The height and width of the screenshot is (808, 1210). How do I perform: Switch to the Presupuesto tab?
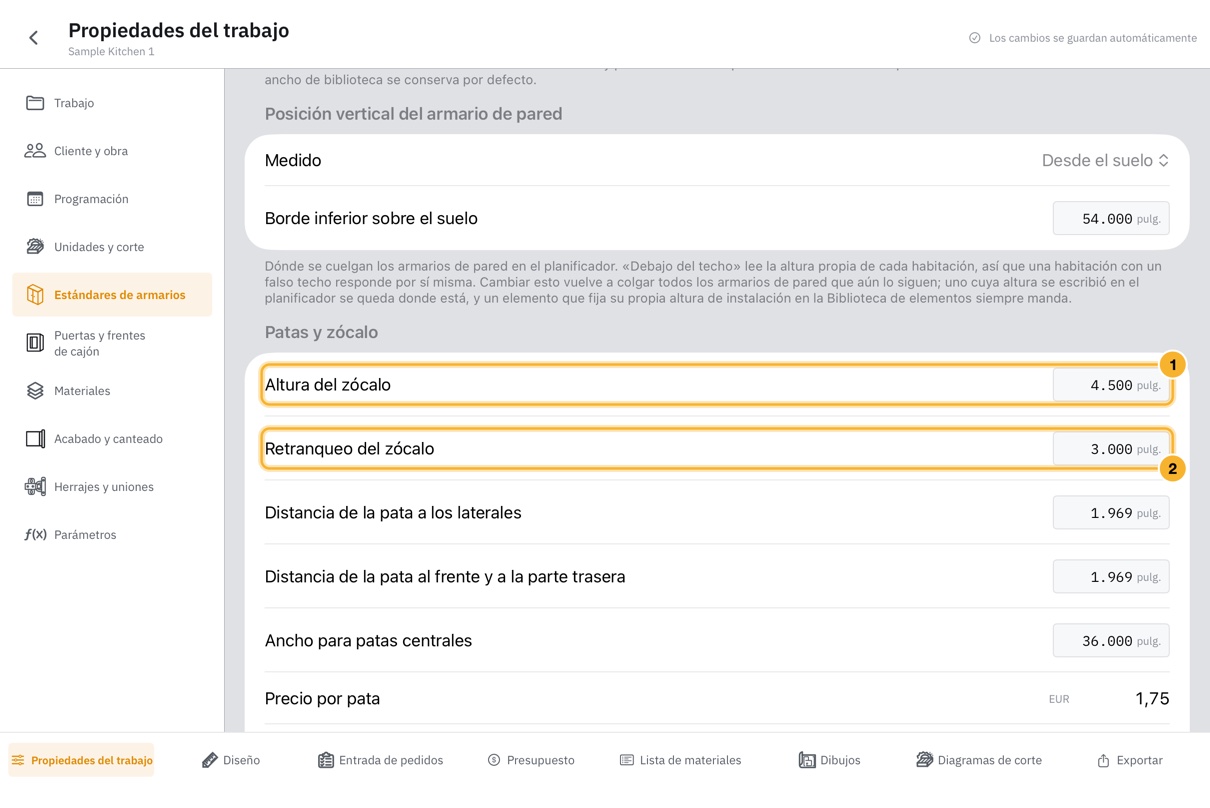(531, 760)
